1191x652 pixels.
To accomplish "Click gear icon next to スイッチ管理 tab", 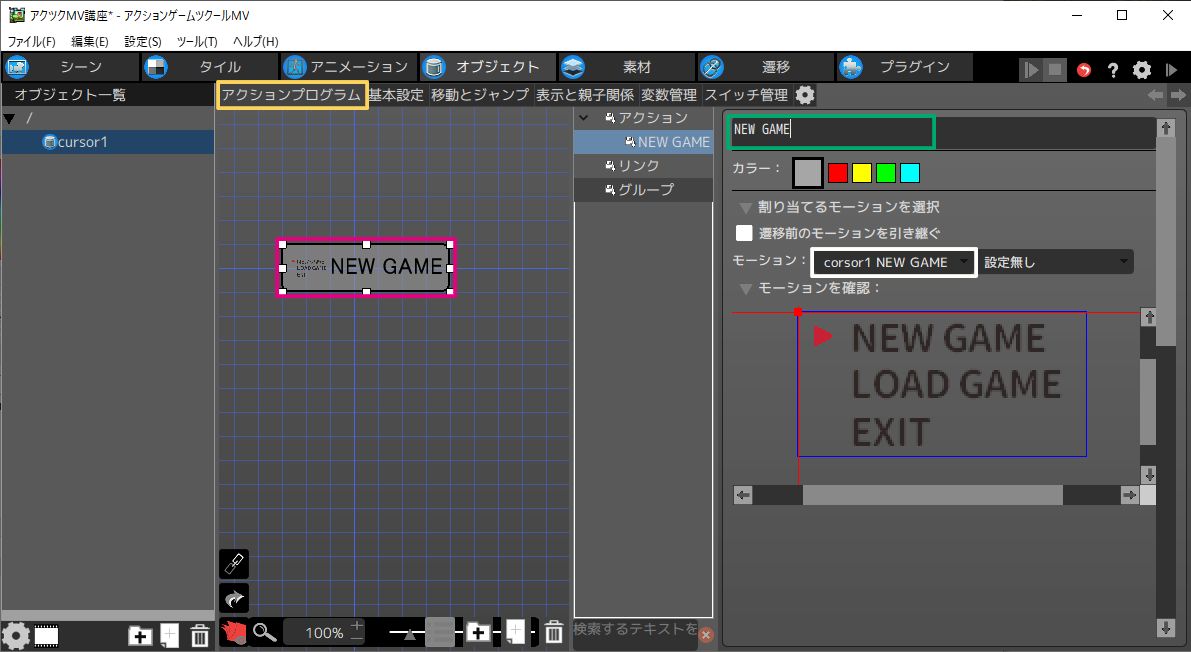I will click(805, 95).
